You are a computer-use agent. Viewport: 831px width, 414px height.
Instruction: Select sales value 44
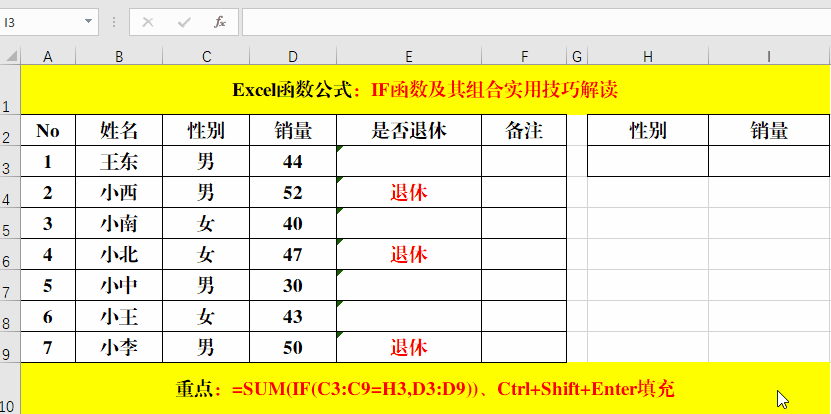[x=293, y=161]
